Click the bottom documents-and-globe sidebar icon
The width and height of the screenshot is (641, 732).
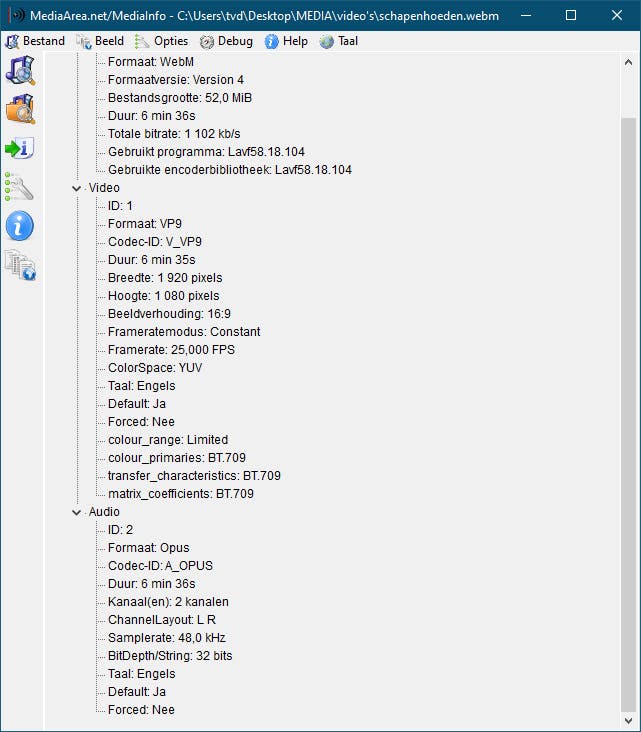point(20,265)
